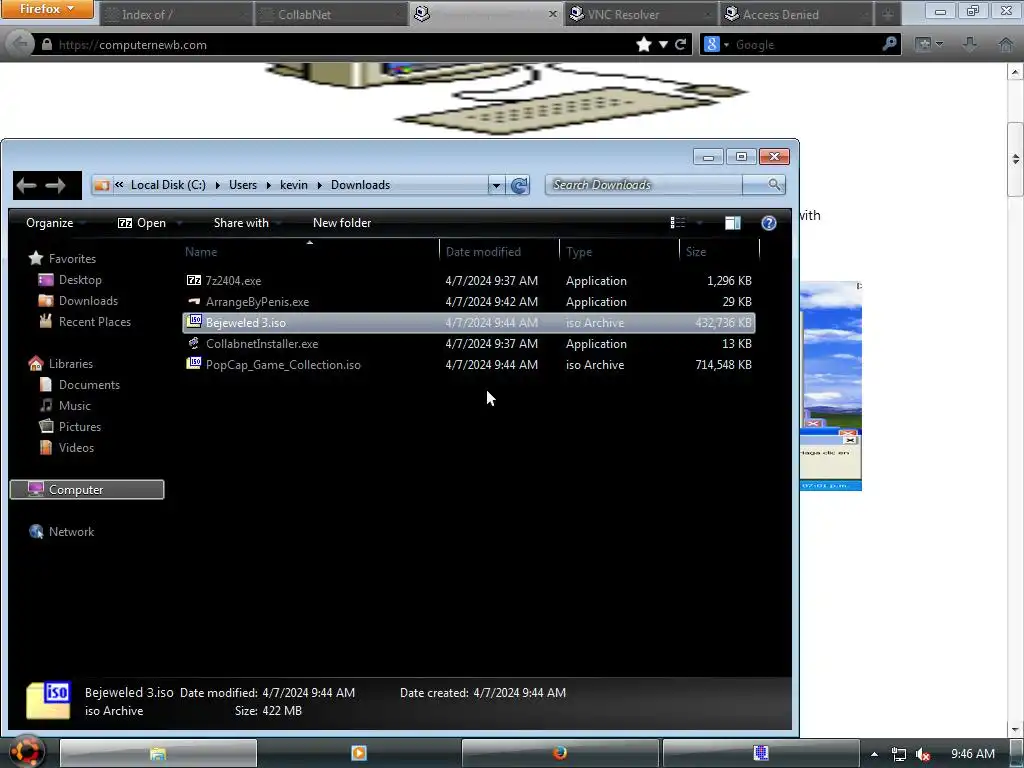Open Pictures library
This screenshot has width=1024, height=768.
click(80, 426)
